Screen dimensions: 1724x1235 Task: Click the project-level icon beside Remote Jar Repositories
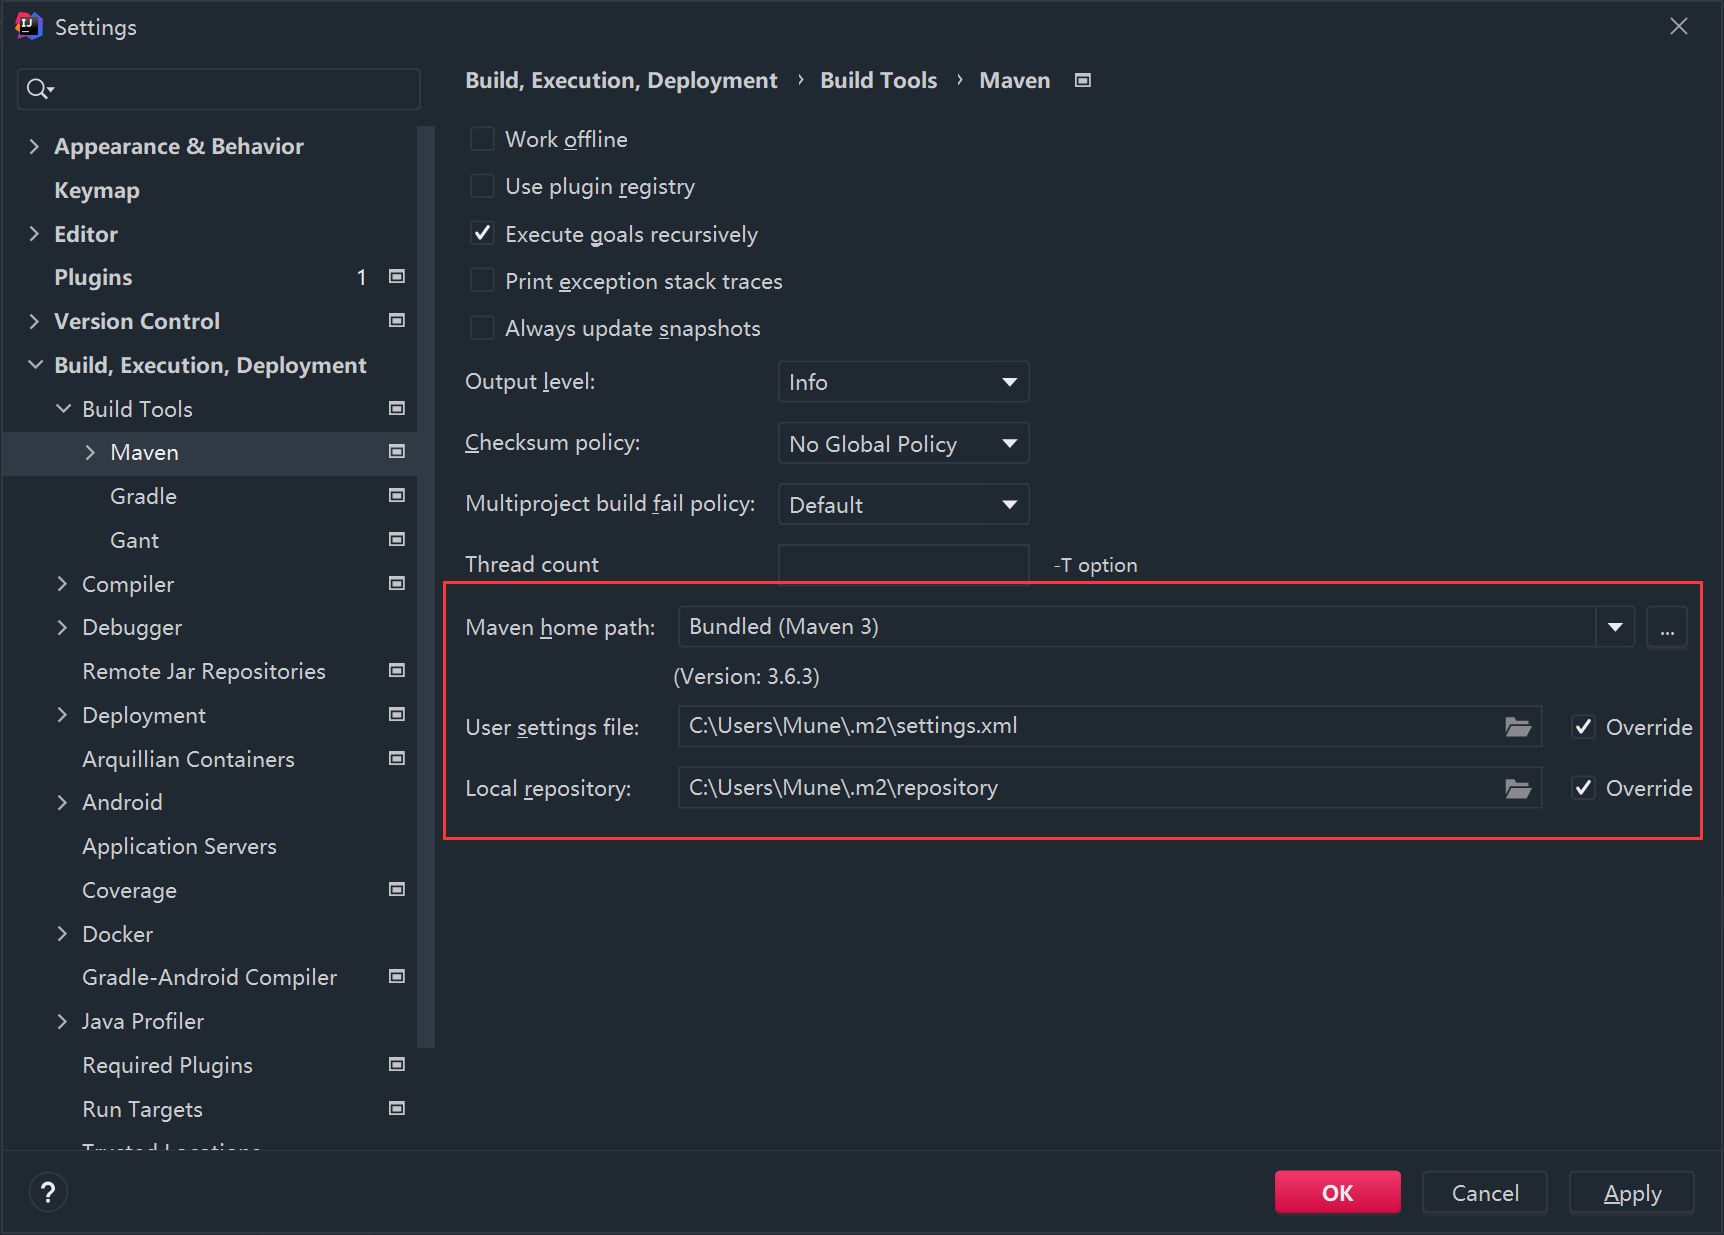[x=397, y=671]
